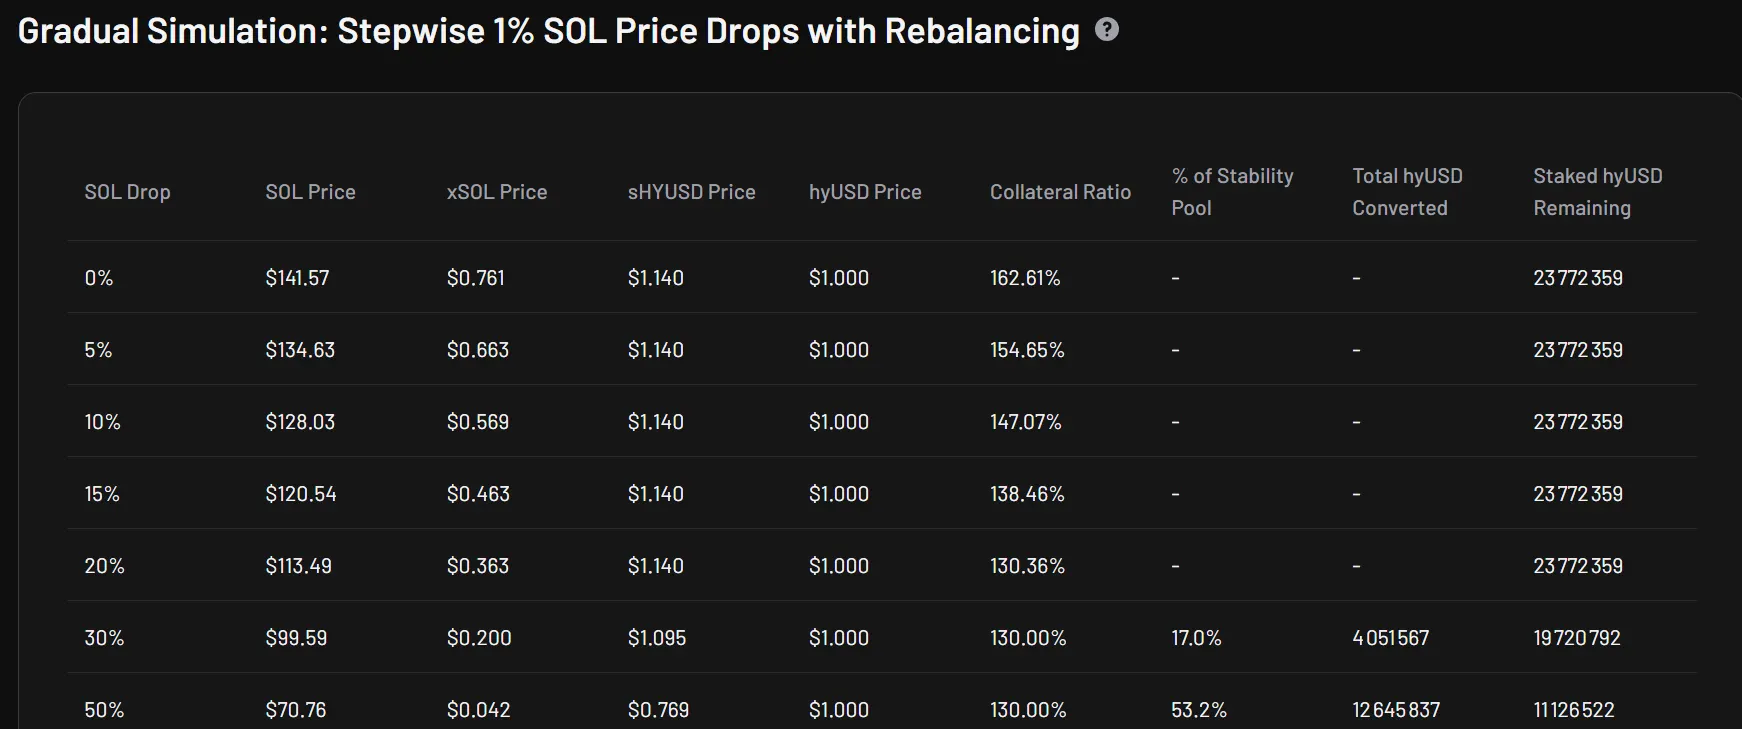Select the 10% SOL Drop row
Image resolution: width=1742 pixels, height=729 pixels.
point(102,422)
